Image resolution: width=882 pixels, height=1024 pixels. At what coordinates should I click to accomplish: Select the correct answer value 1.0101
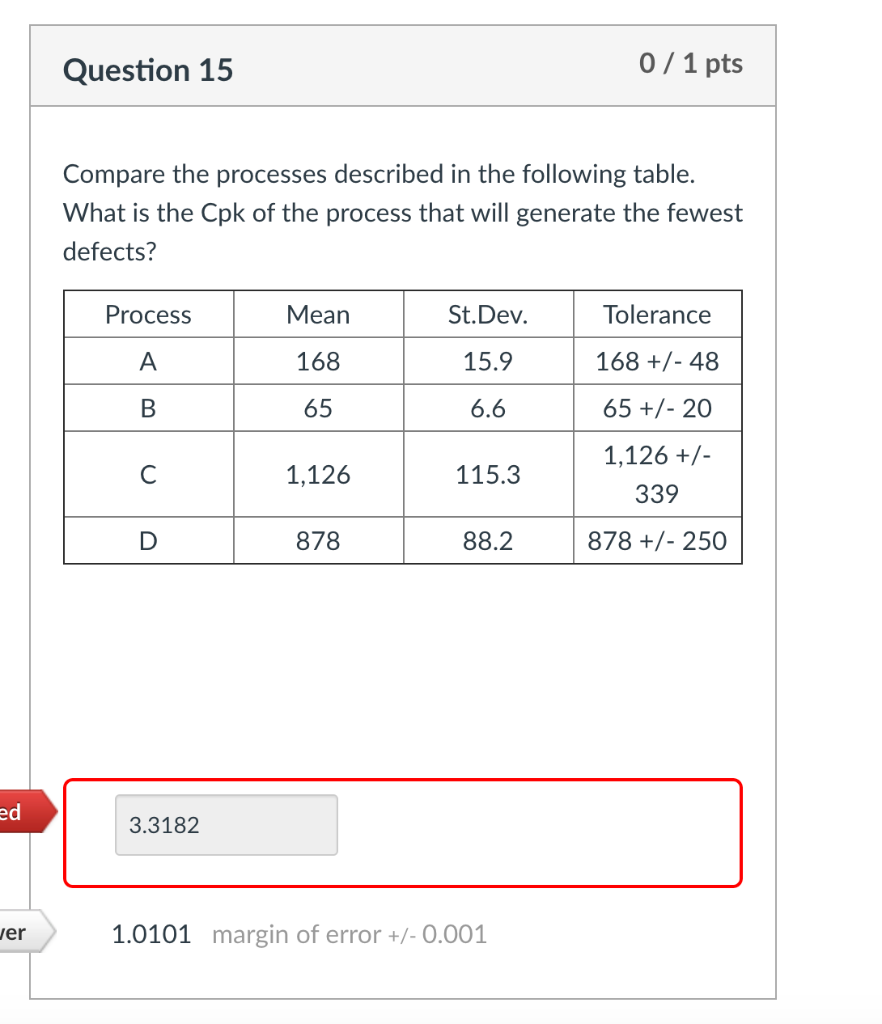point(151,934)
